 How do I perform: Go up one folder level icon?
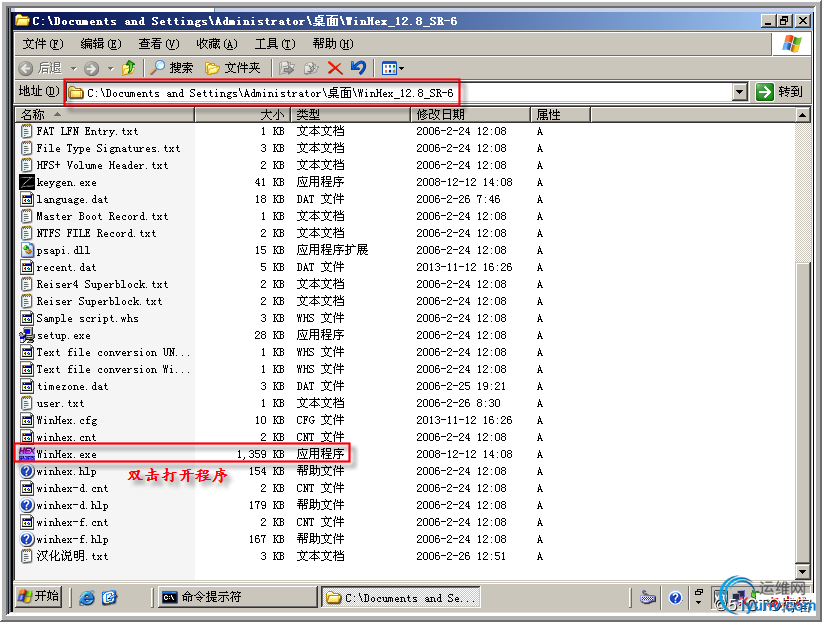click(x=128, y=68)
